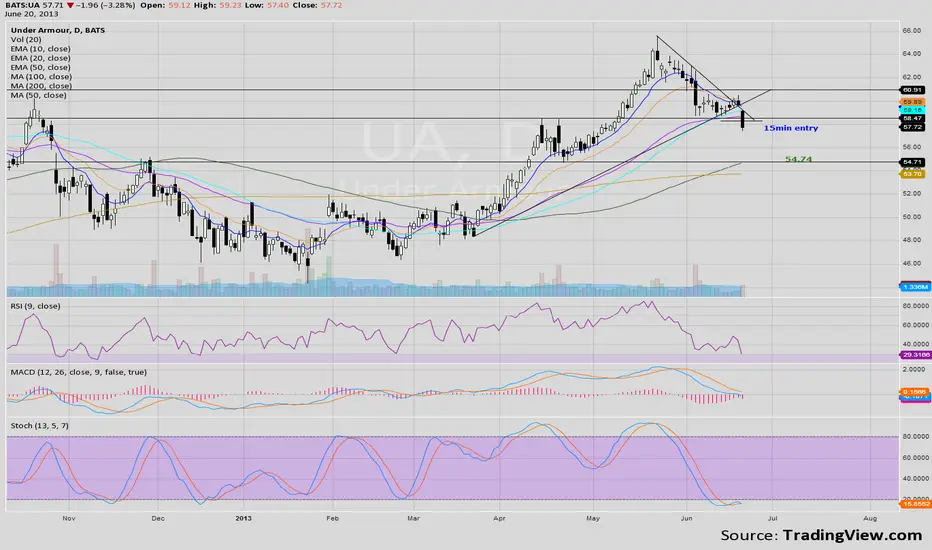932x550 pixels.
Task: Click the '15min entry' blue annotation
Action: point(791,128)
